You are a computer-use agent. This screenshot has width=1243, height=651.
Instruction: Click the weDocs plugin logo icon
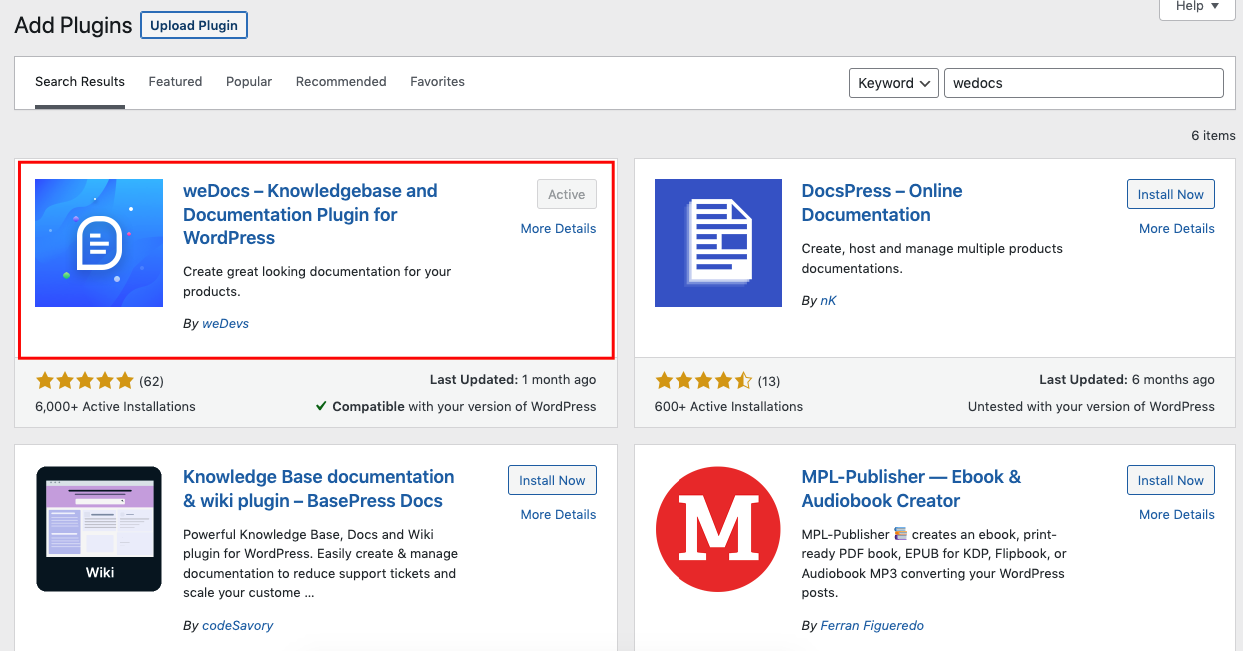[99, 243]
